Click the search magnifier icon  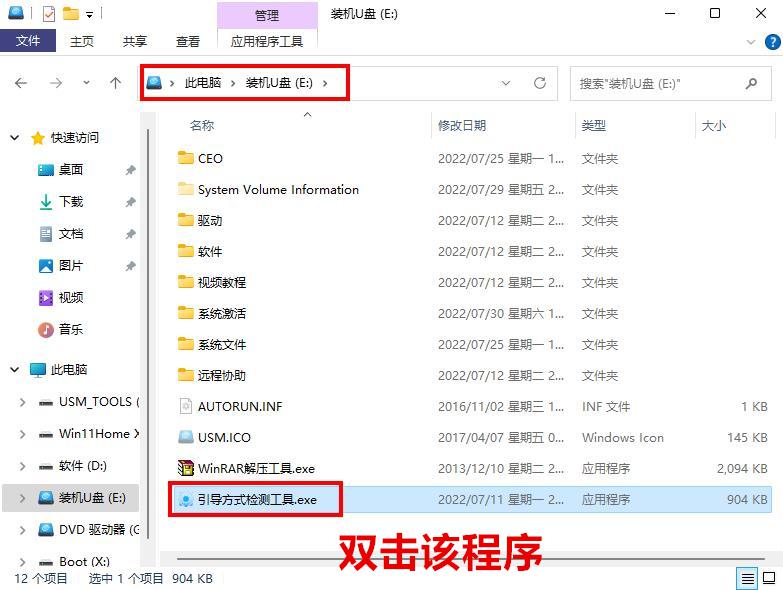coord(751,83)
